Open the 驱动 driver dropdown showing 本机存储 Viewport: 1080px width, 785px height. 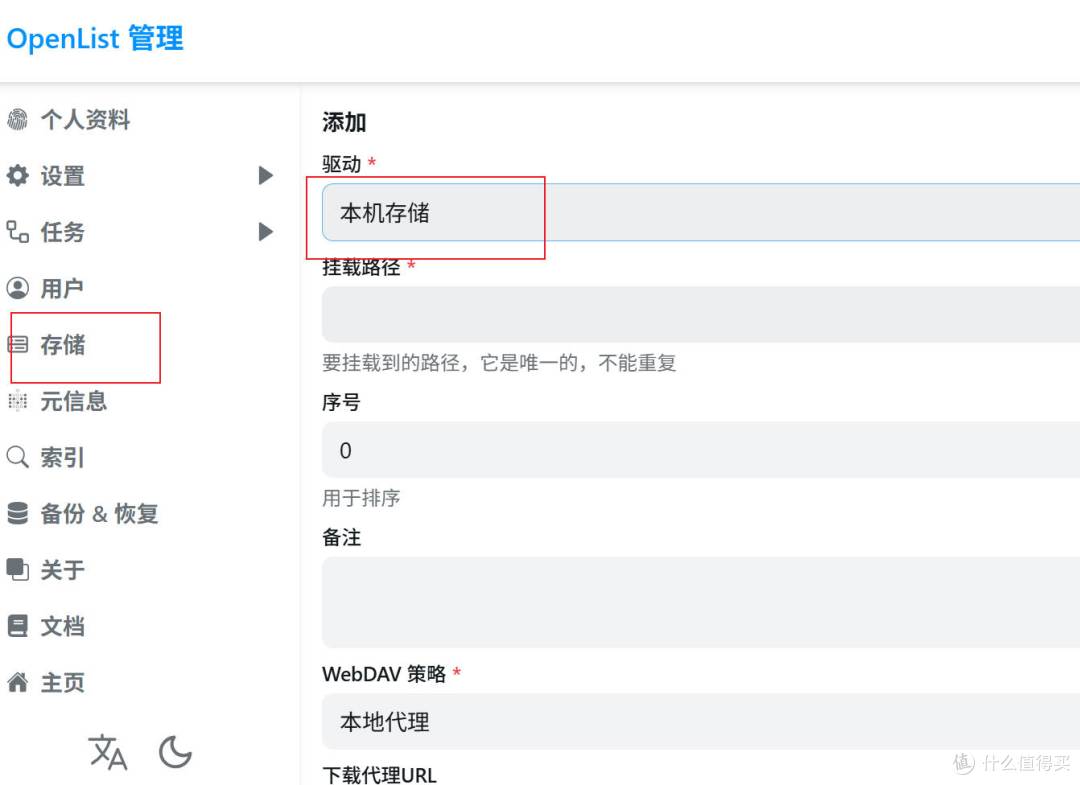(x=600, y=212)
